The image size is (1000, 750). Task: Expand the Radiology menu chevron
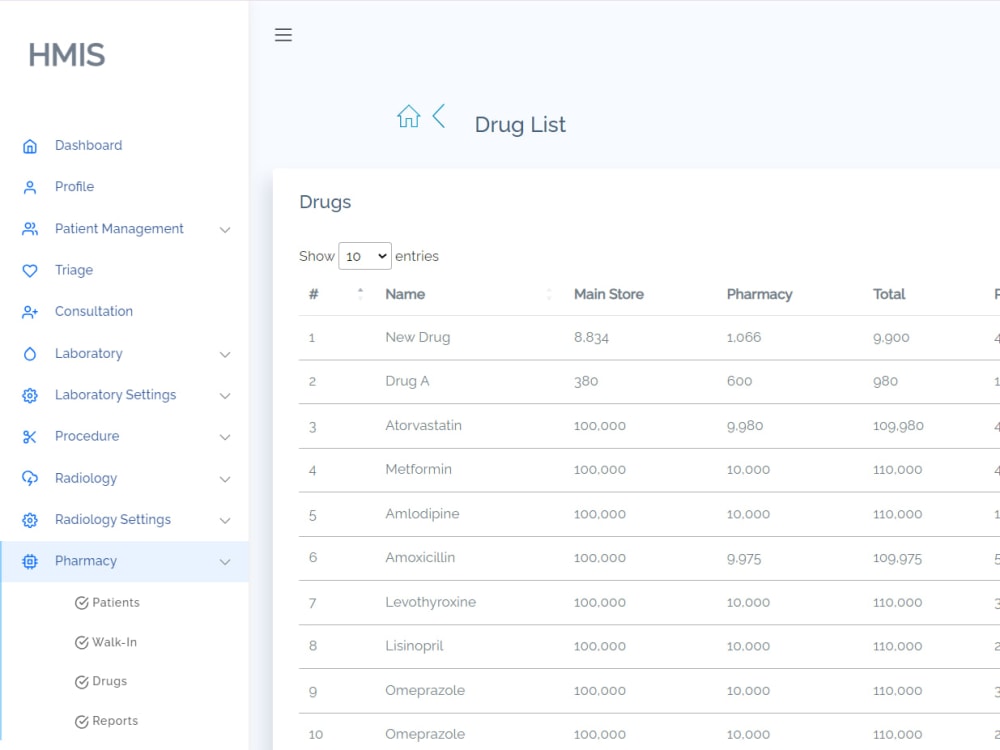point(225,480)
